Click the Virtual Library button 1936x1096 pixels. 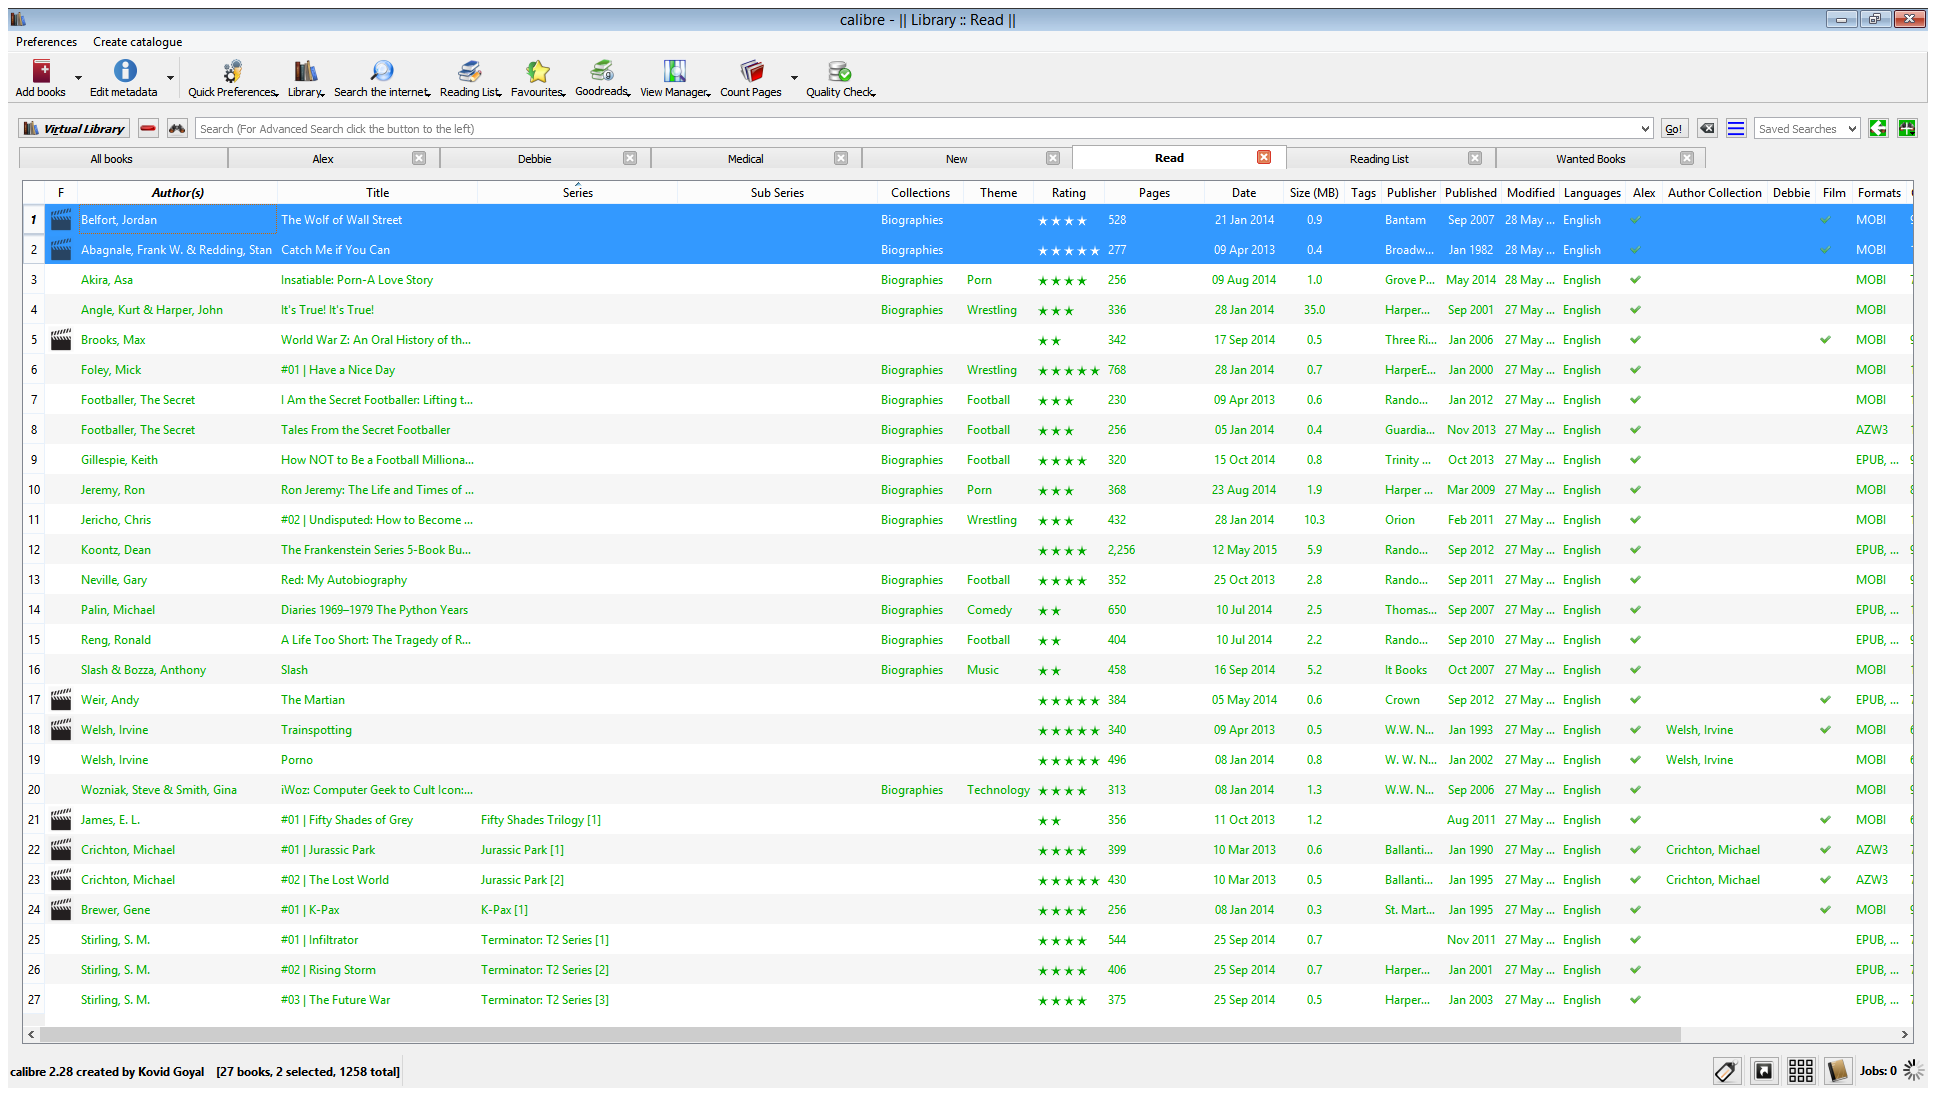click(74, 128)
